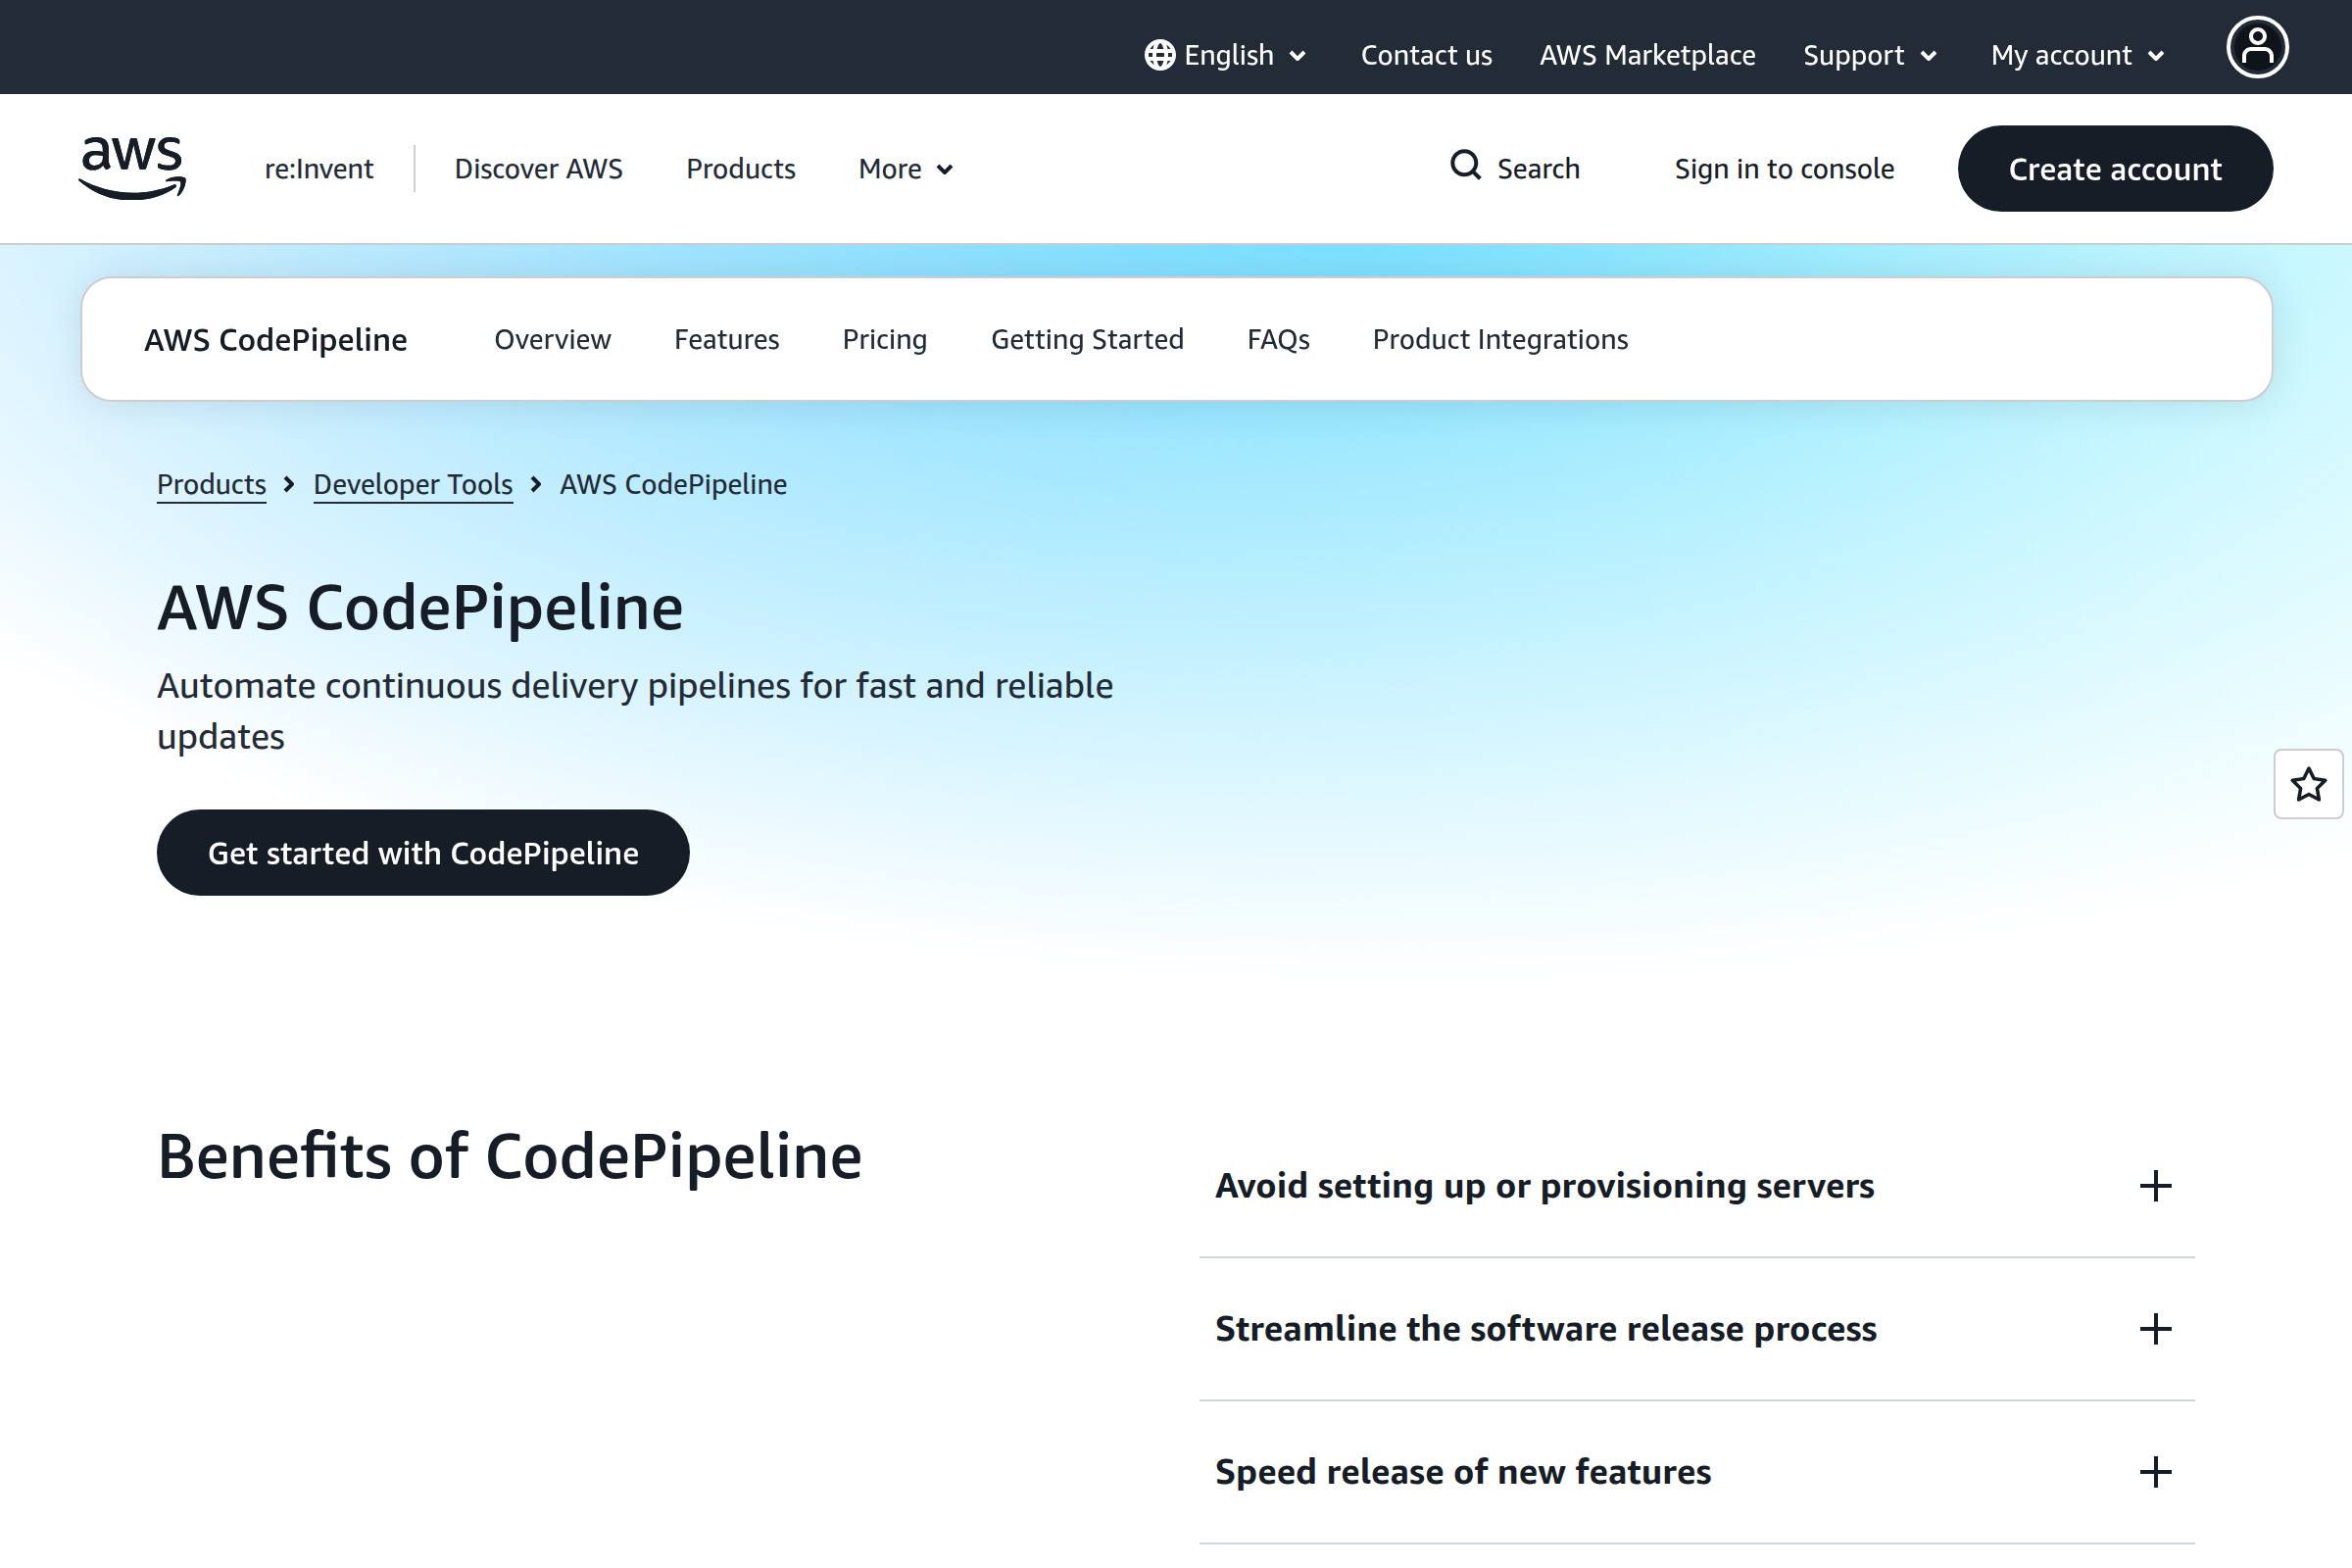Go to the Pricing tab
Viewport: 2352px width, 1568px height.
884,340
